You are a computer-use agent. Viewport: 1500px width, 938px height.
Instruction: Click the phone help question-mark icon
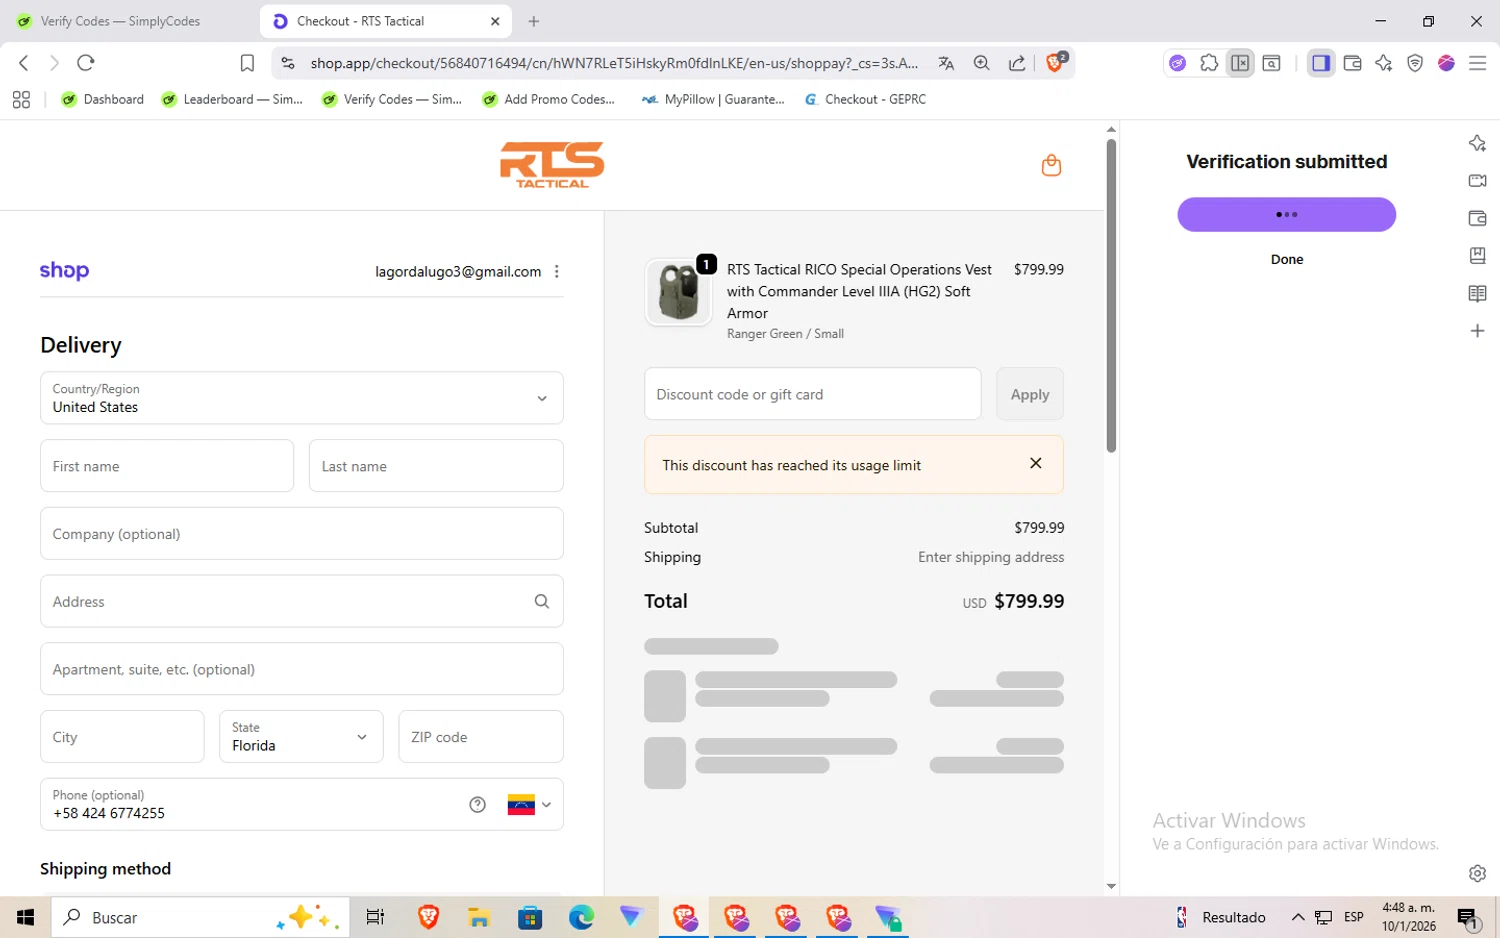pyautogui.click(x=478, y=805)
